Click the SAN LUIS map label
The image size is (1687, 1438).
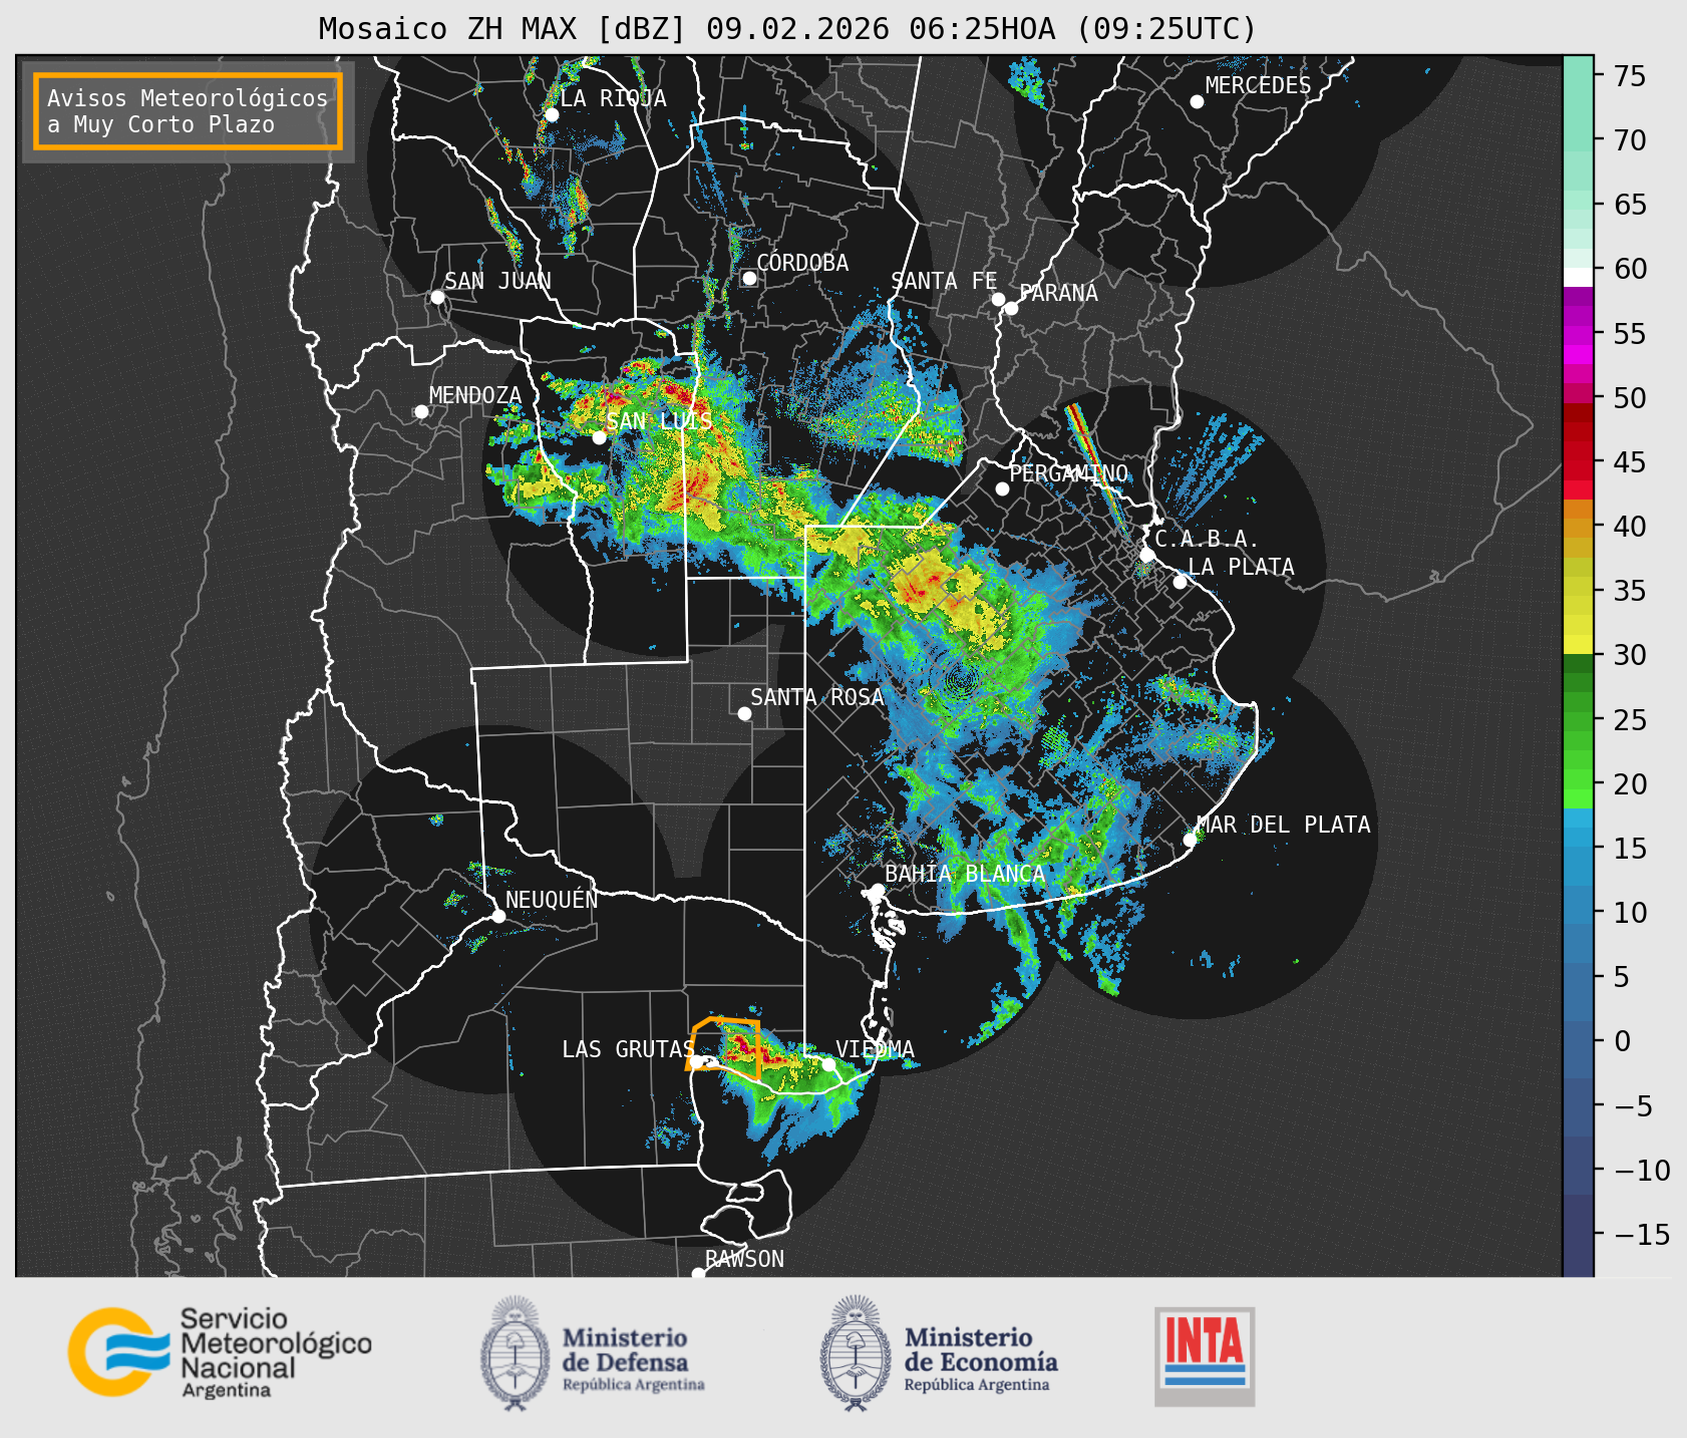[x=660, y=421]
